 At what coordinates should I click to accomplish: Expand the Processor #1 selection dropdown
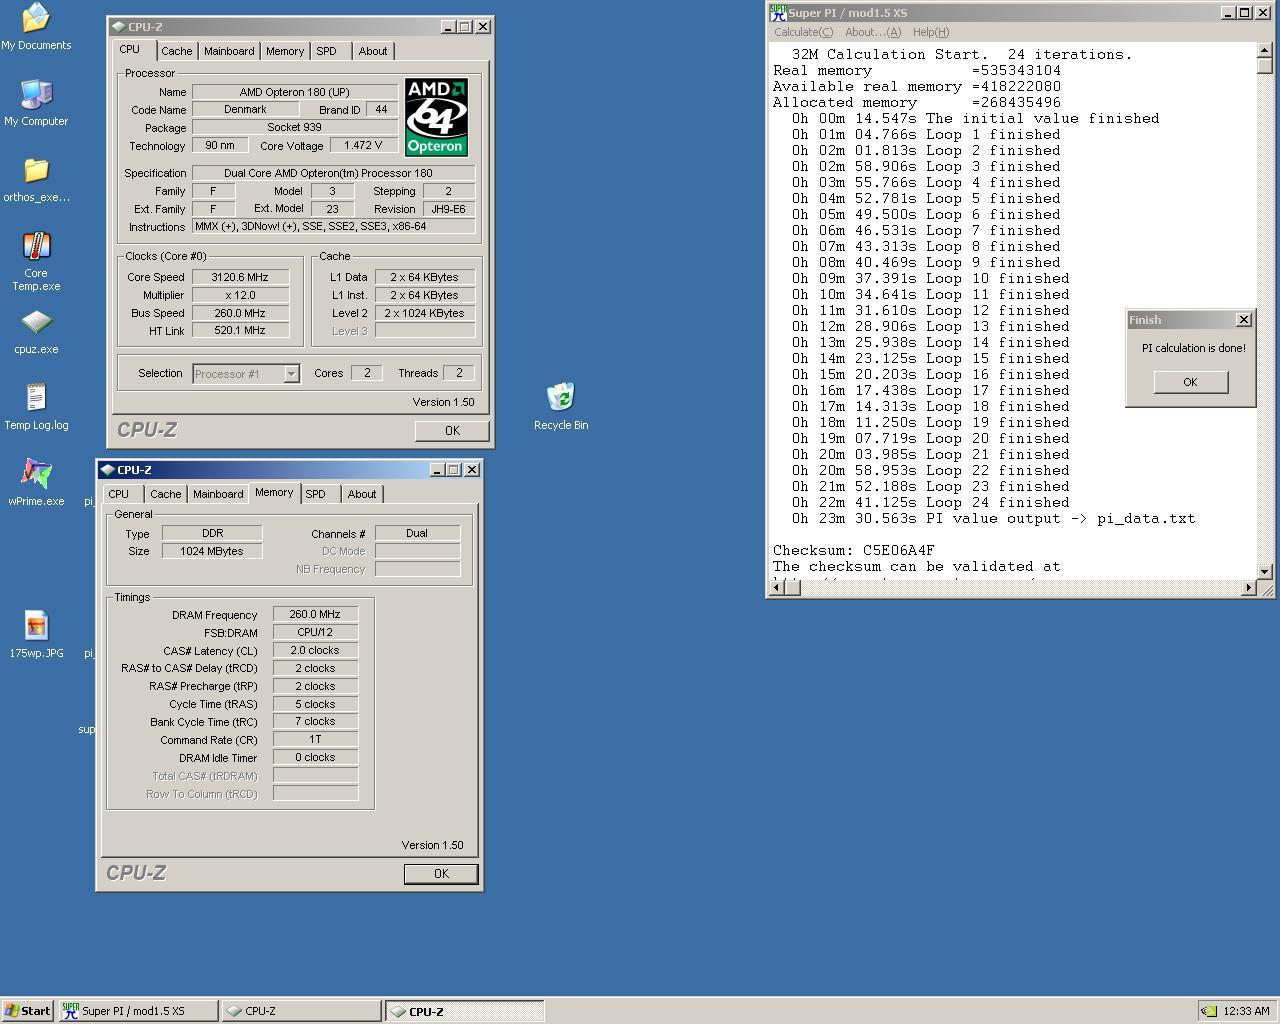click(291, 374)
